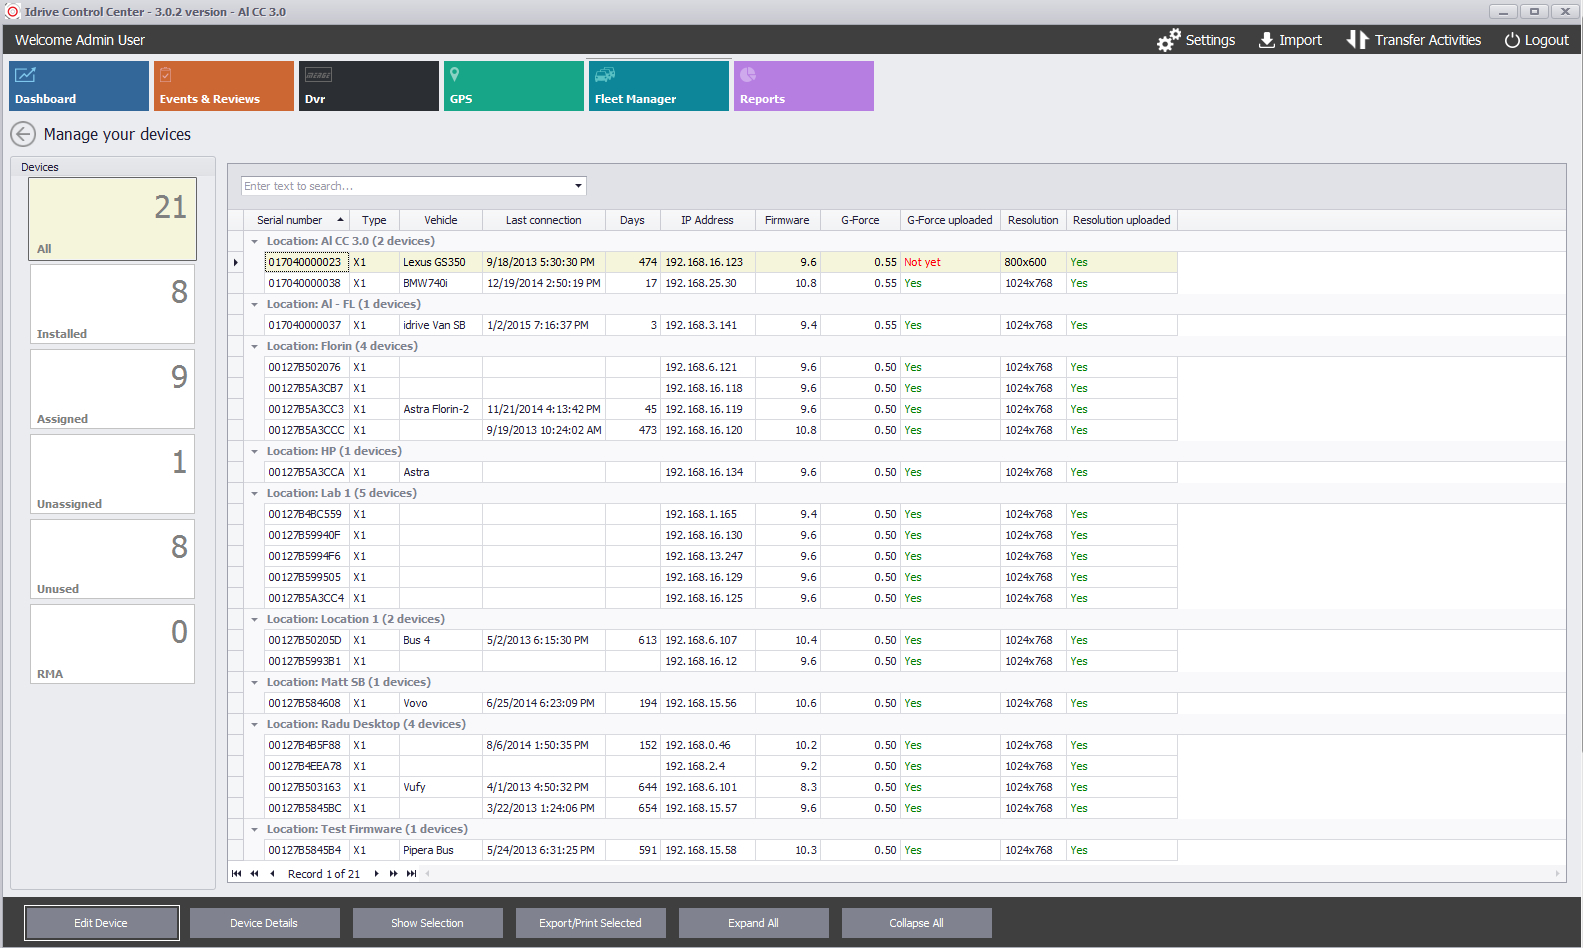Open the Fleet Manager tile
This screenshot has height=948, width=1583.
click(658, 86)
